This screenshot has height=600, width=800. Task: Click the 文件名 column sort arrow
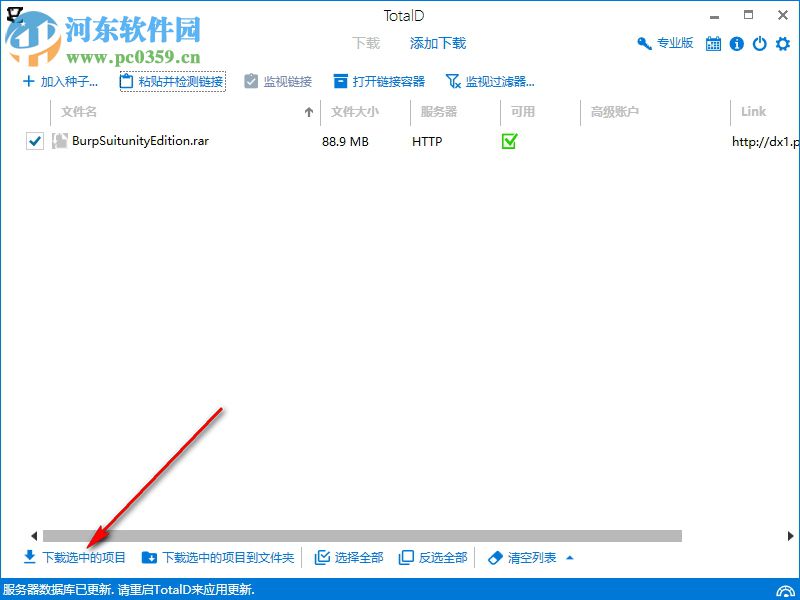pyautogui.click(x=310, y=111)
